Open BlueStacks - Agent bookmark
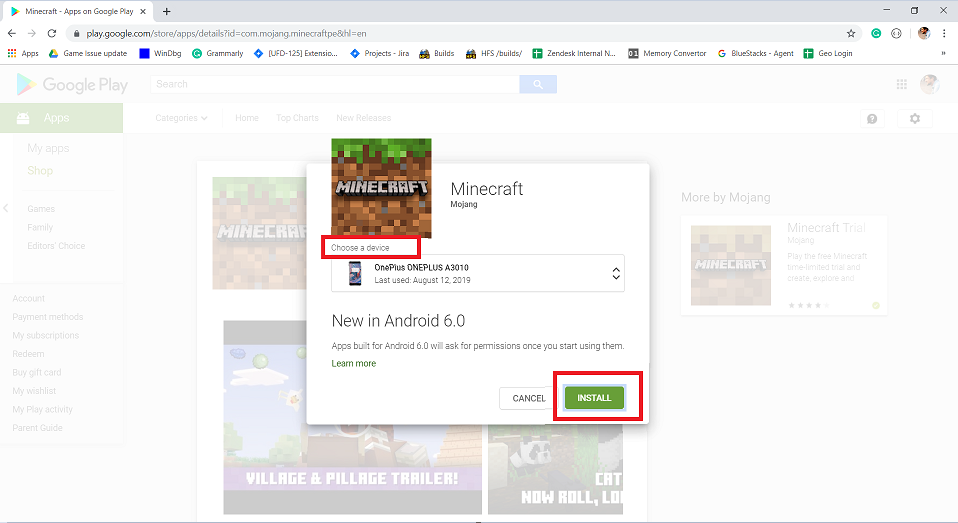 click(x=755, y=53)
